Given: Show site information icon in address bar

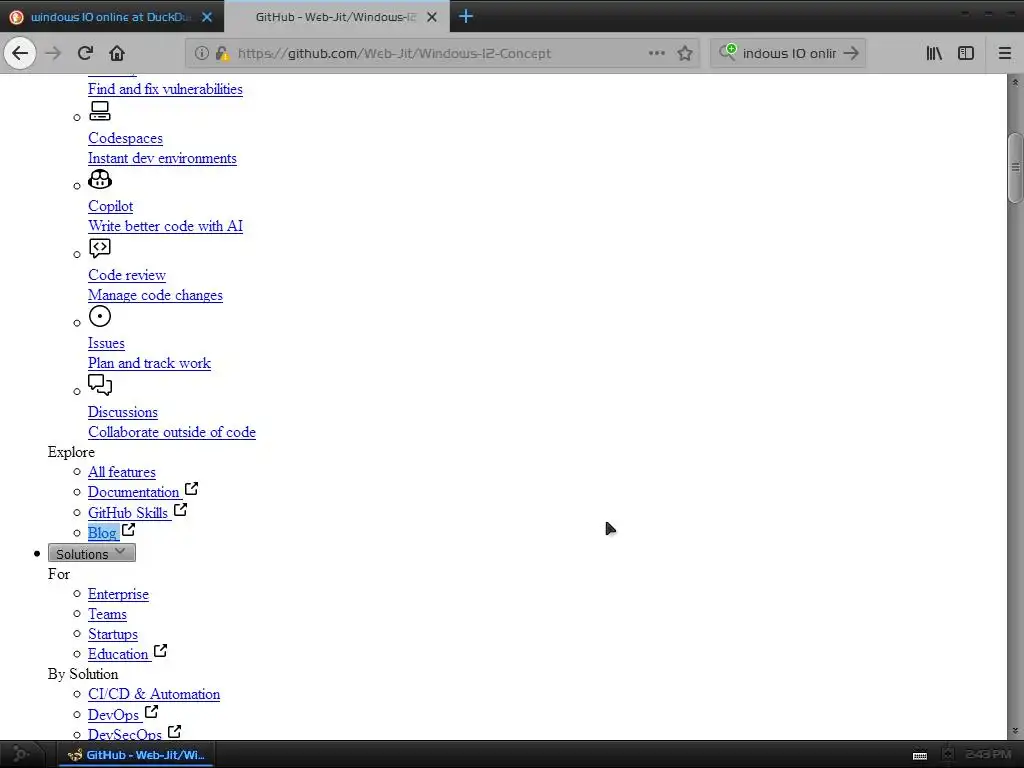Looking at the screenshot, I should tap(202, 53).
